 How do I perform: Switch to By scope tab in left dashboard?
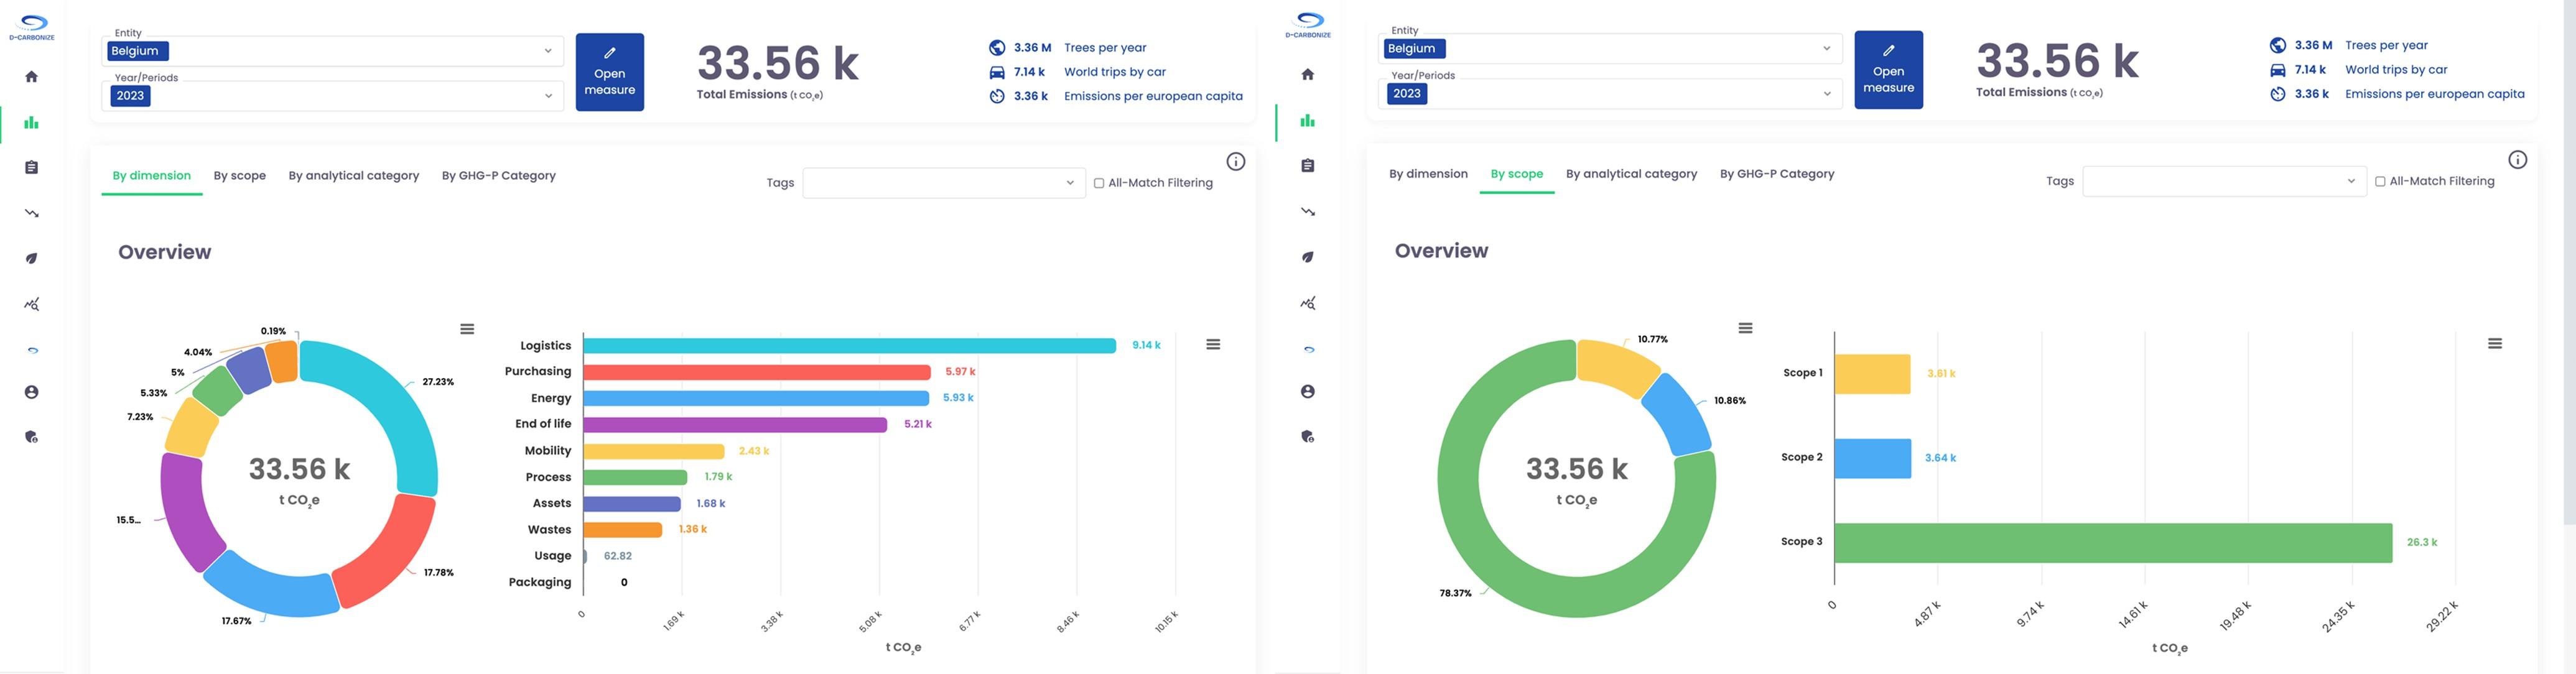[239, 175]
